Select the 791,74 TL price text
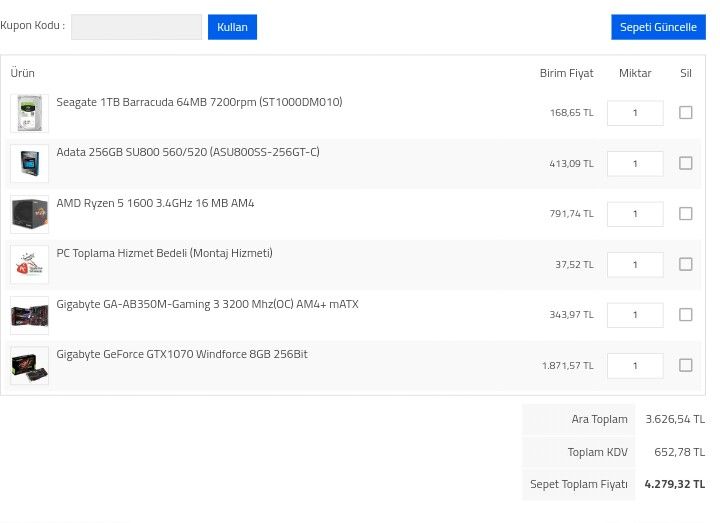 pyautogui.click(x=571, y=214)
